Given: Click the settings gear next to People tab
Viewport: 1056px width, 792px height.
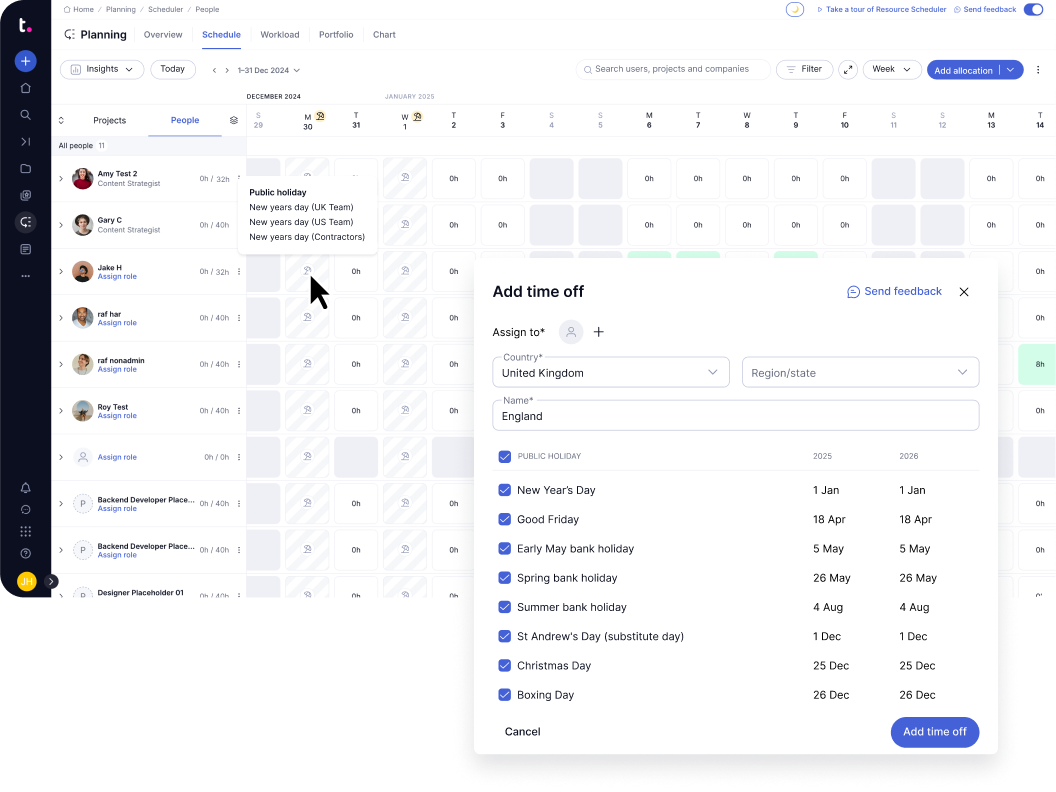Looking at the screenshot, I should pyautogui.click(x=233, y=120).
